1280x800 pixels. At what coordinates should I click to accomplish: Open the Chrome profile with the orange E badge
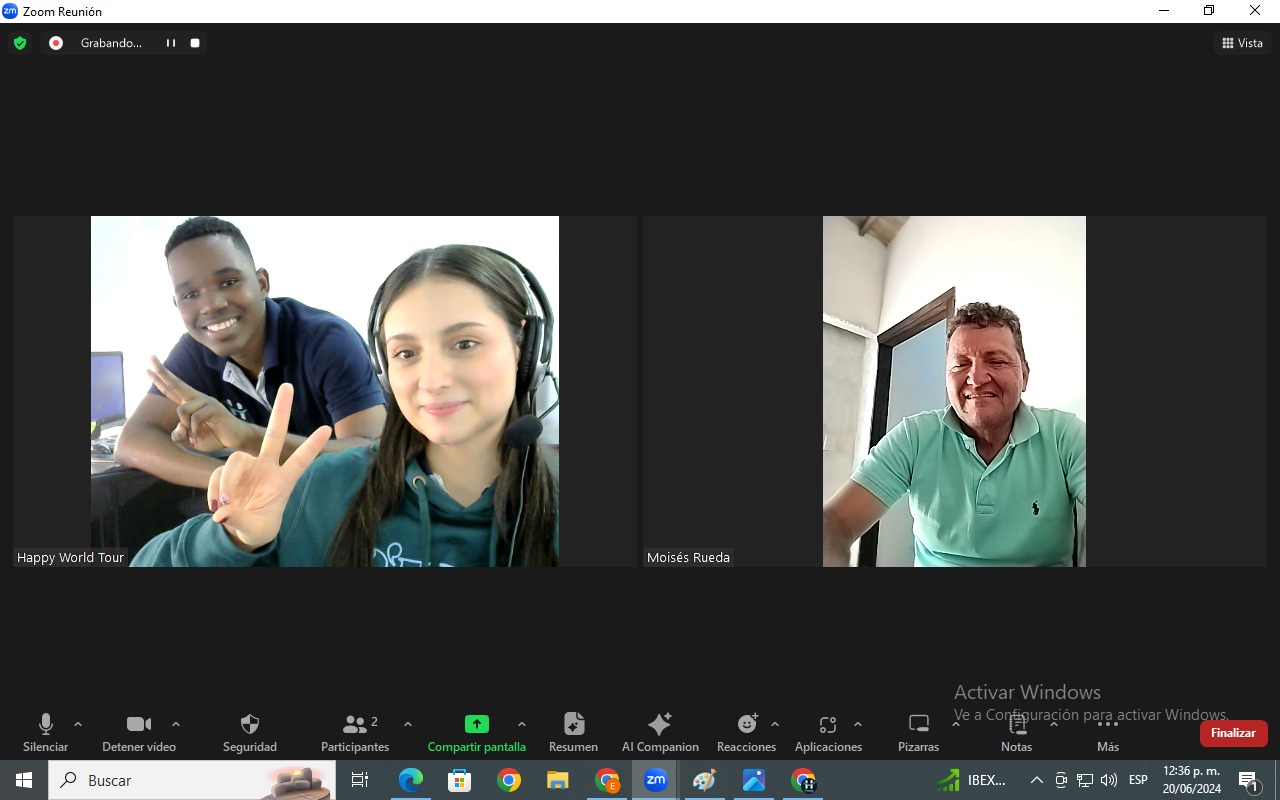[x=607, y=780]
